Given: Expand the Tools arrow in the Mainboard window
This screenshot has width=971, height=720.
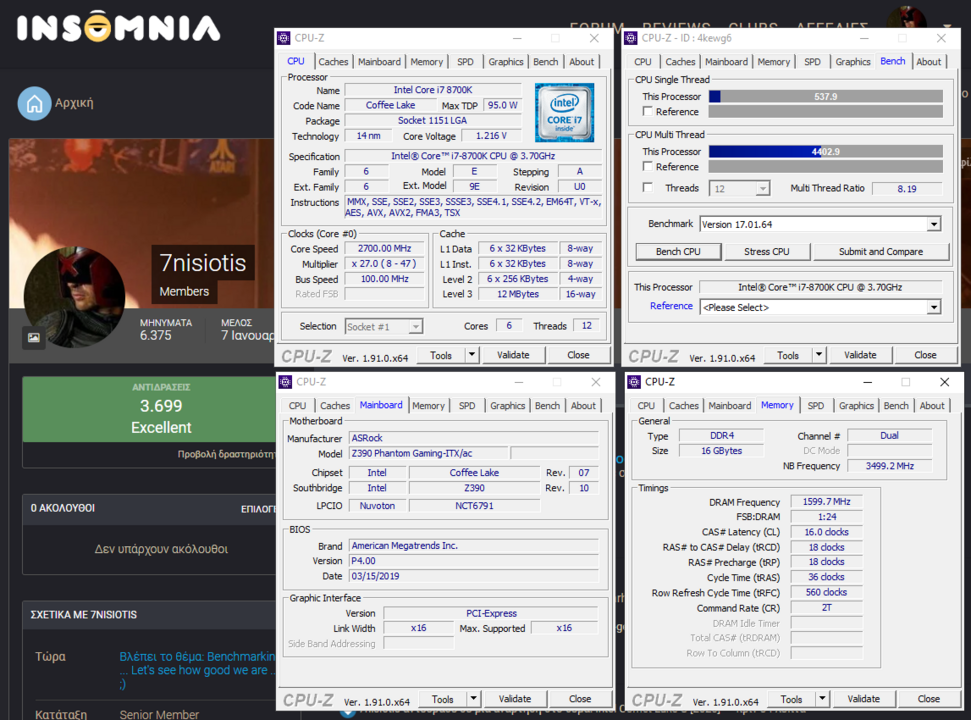Looking at the screenshot, I should [x=474, y=699].
